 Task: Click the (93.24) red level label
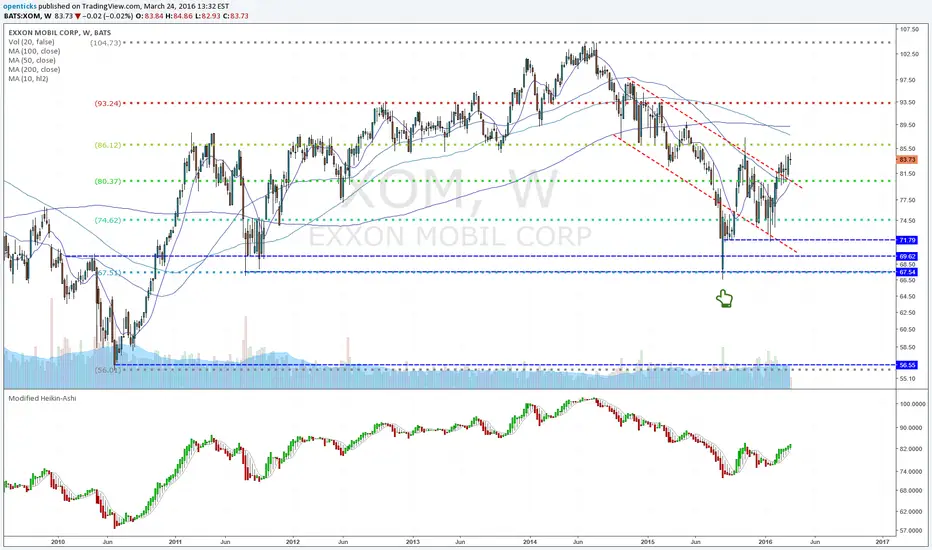click(108, 103)
